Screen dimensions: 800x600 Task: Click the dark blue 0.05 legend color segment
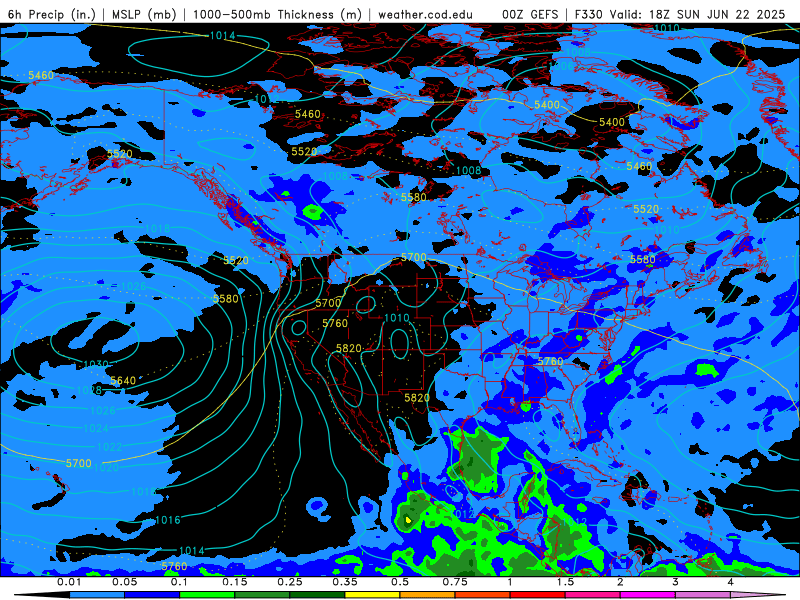(x=152, y=595)
